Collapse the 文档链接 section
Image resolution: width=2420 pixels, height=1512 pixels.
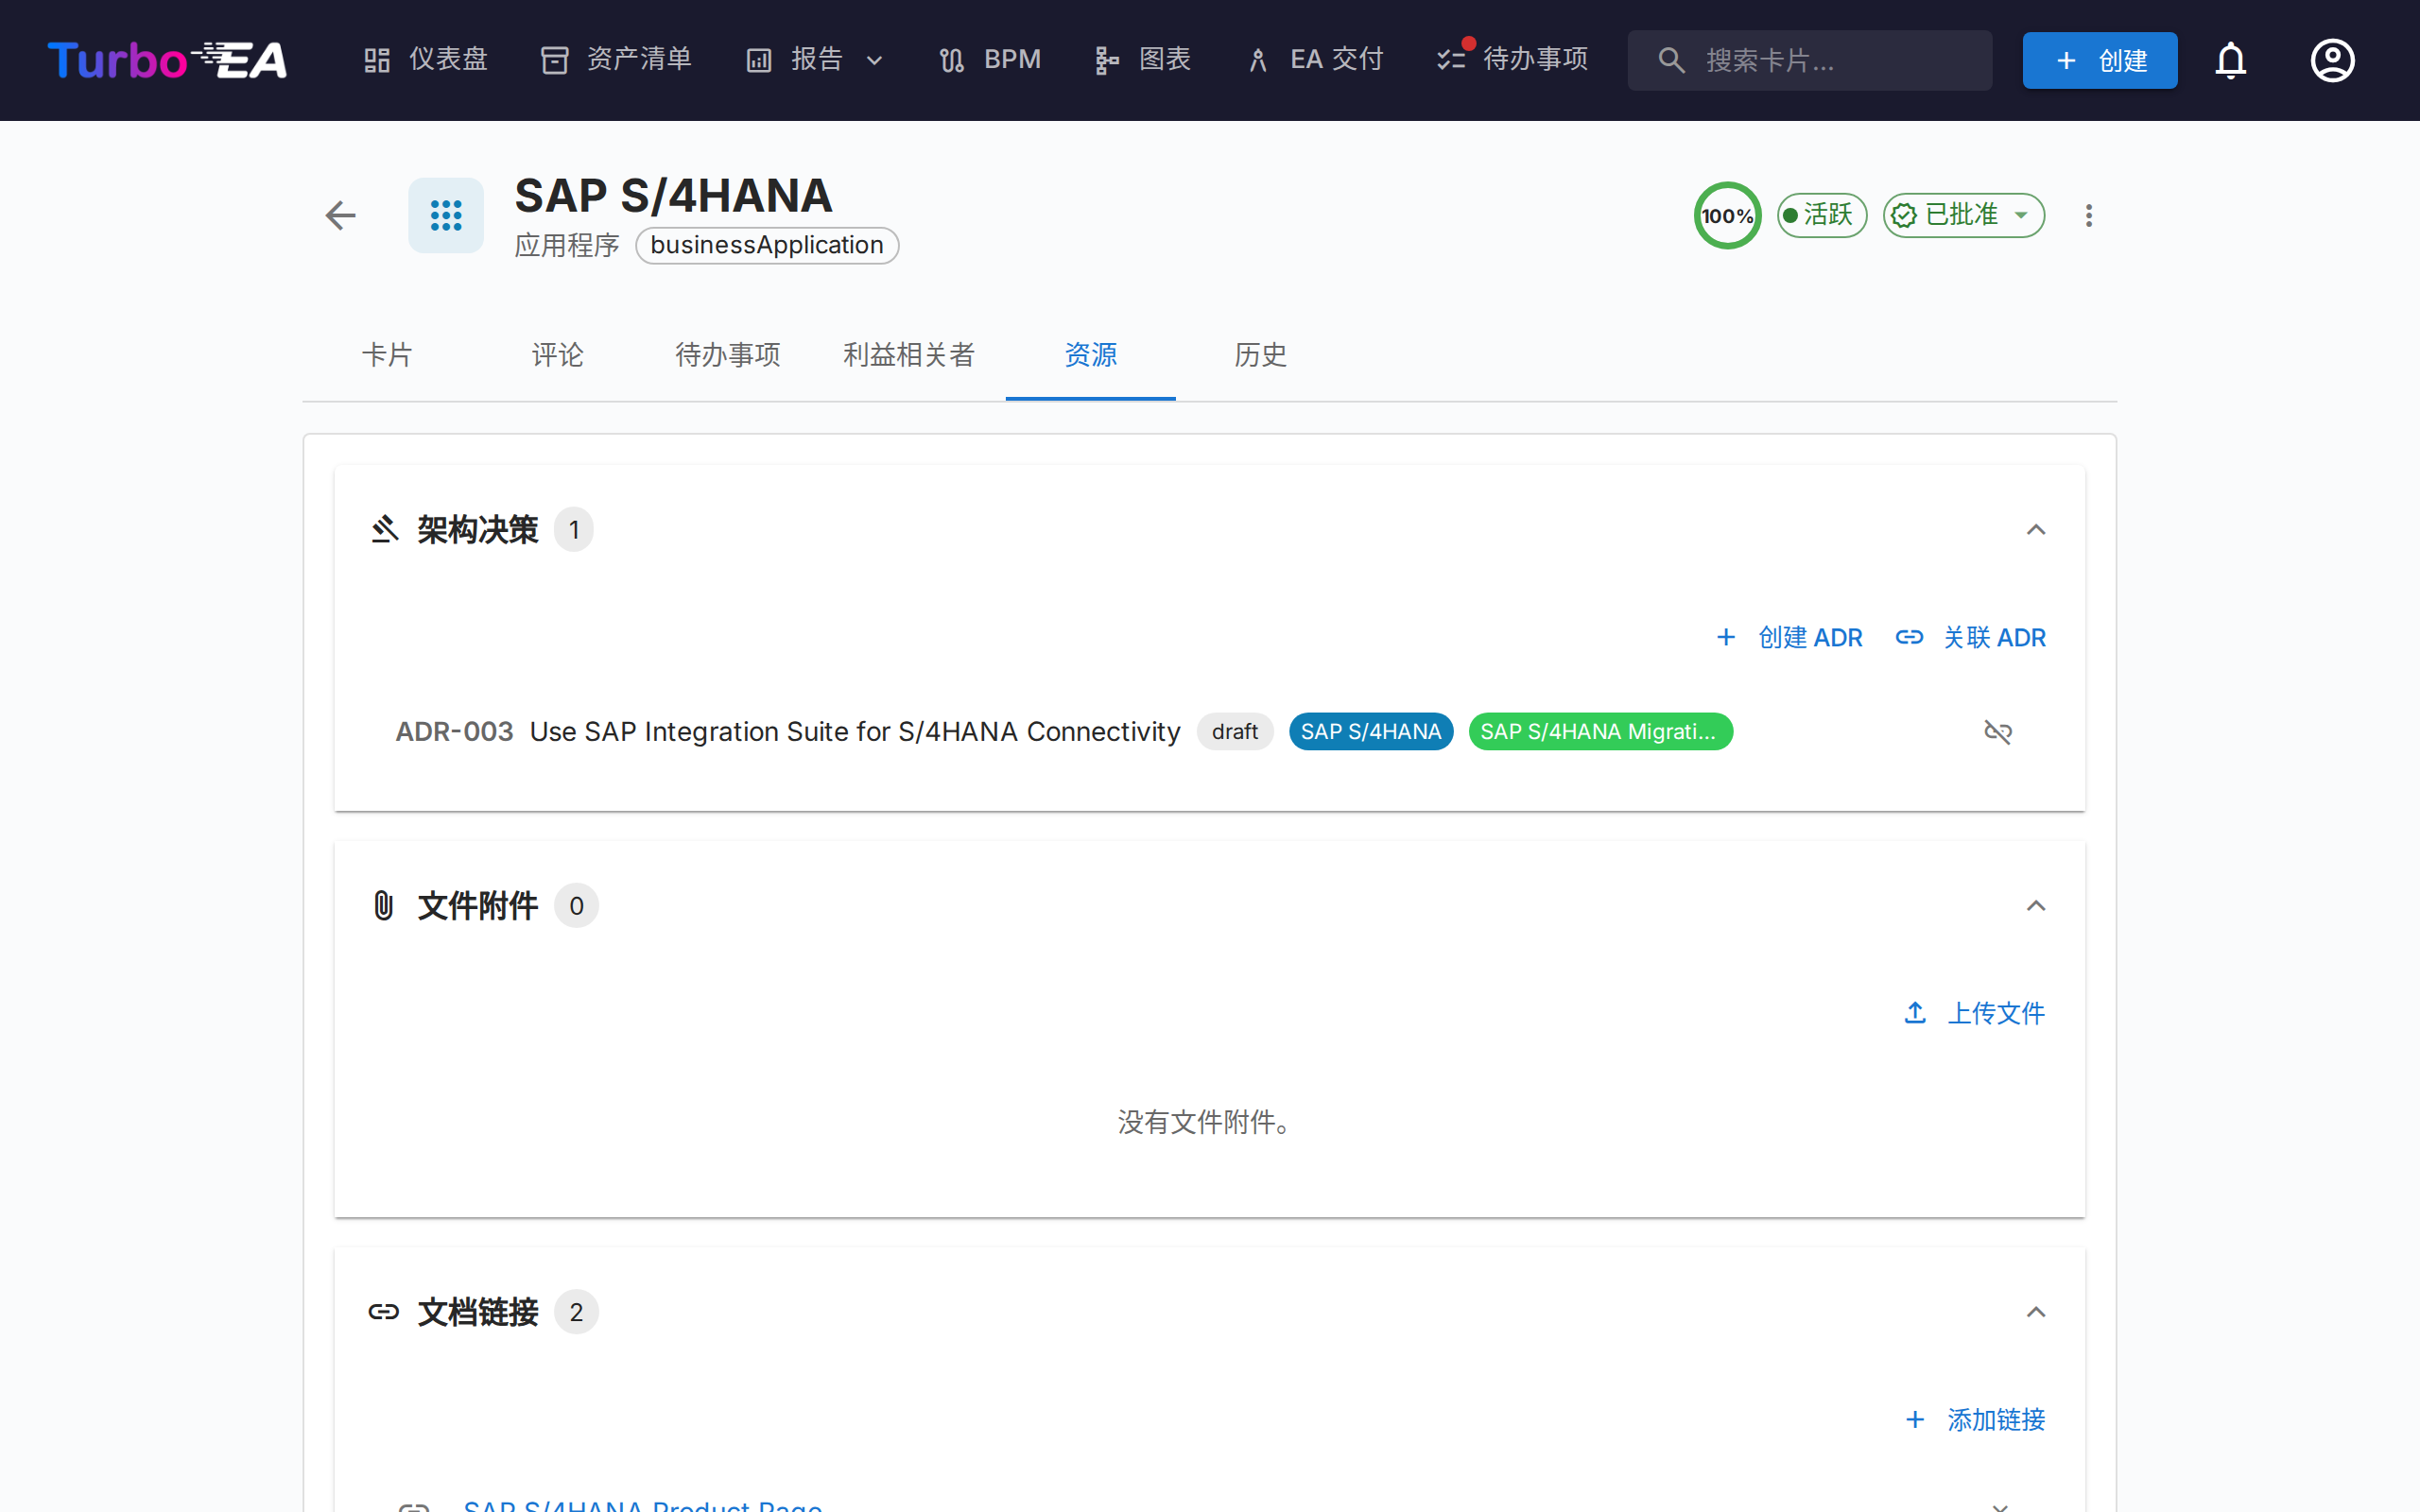2035,1311
